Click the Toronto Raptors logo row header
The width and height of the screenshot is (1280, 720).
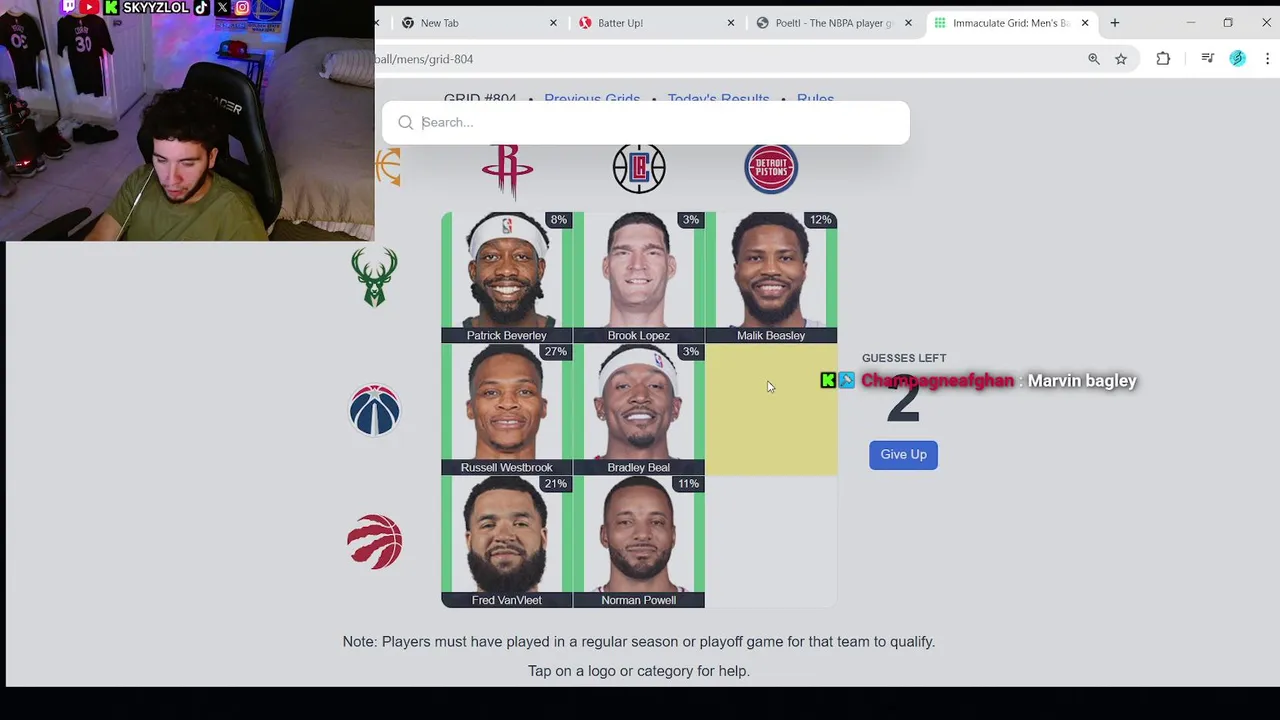(x=374, y=542)
